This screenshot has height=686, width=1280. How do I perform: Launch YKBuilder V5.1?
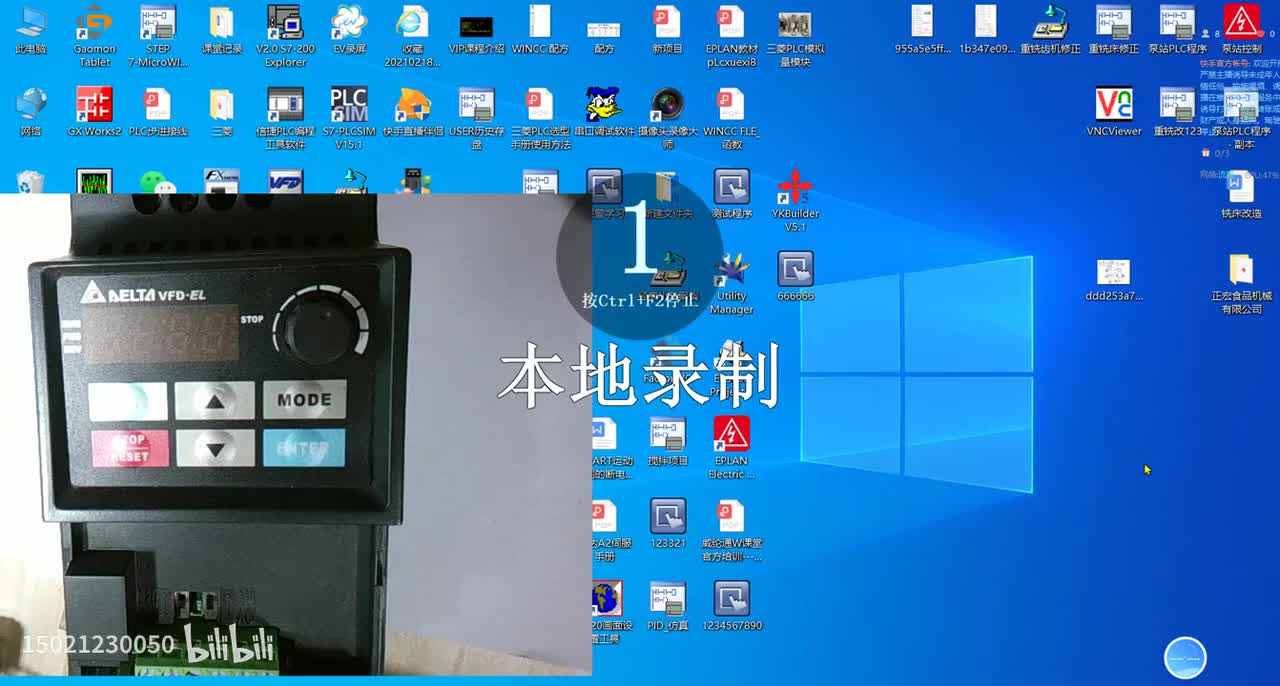795,200
